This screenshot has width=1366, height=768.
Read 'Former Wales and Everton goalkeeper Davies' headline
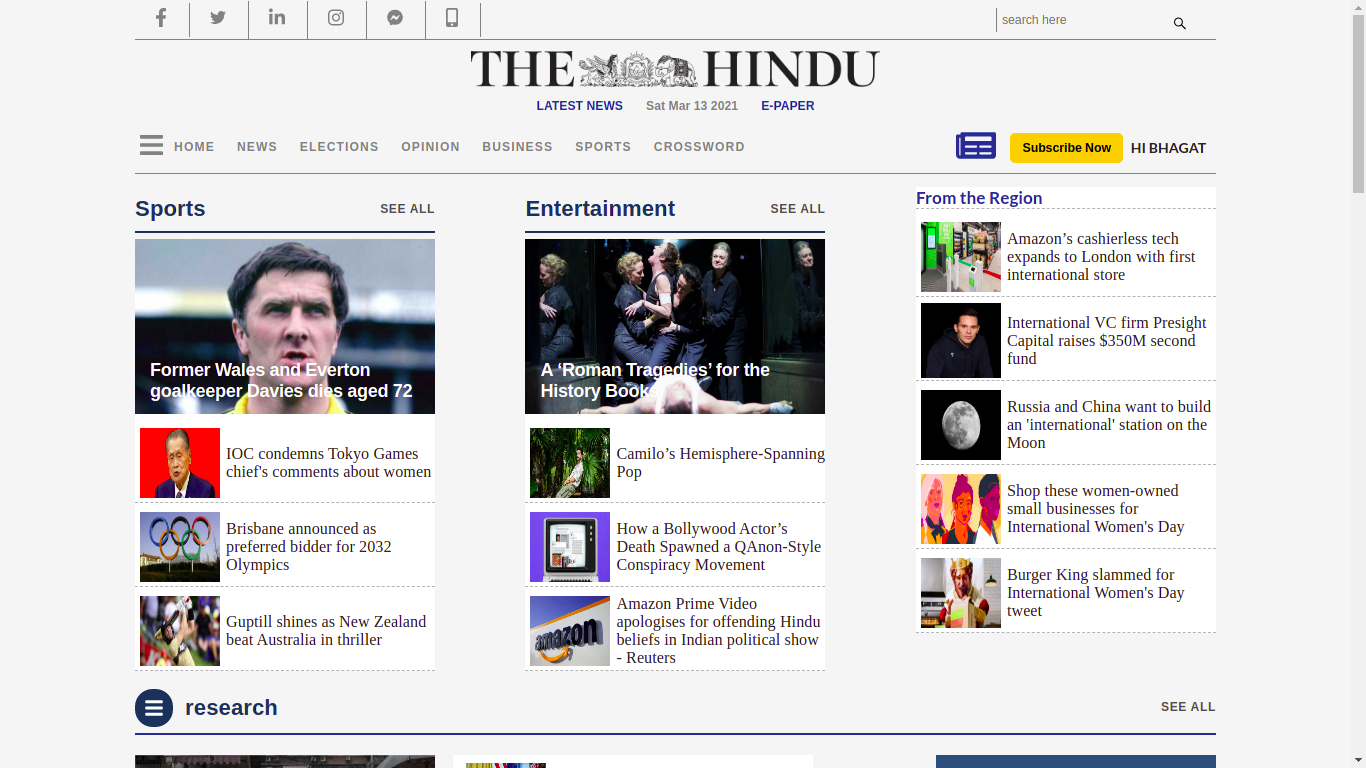click(x=281, y=381)
